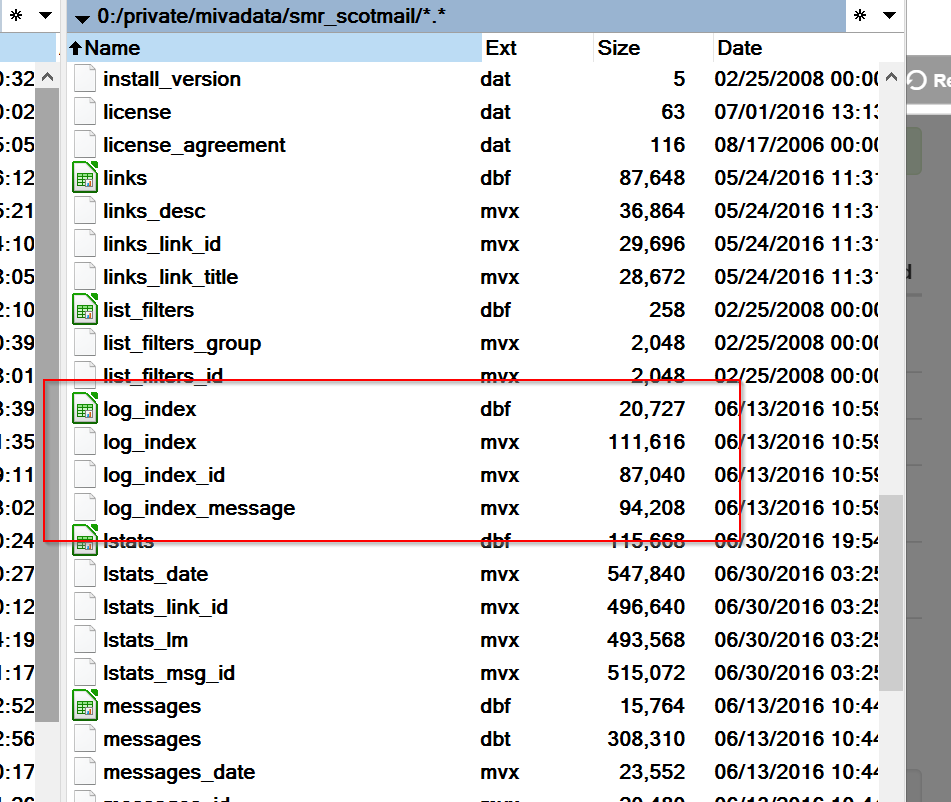Image resolution: width=951 pixels, height=802 pixels.
Task: Expand the dropdown arrow right of the path bar
Action: [888, 17]
